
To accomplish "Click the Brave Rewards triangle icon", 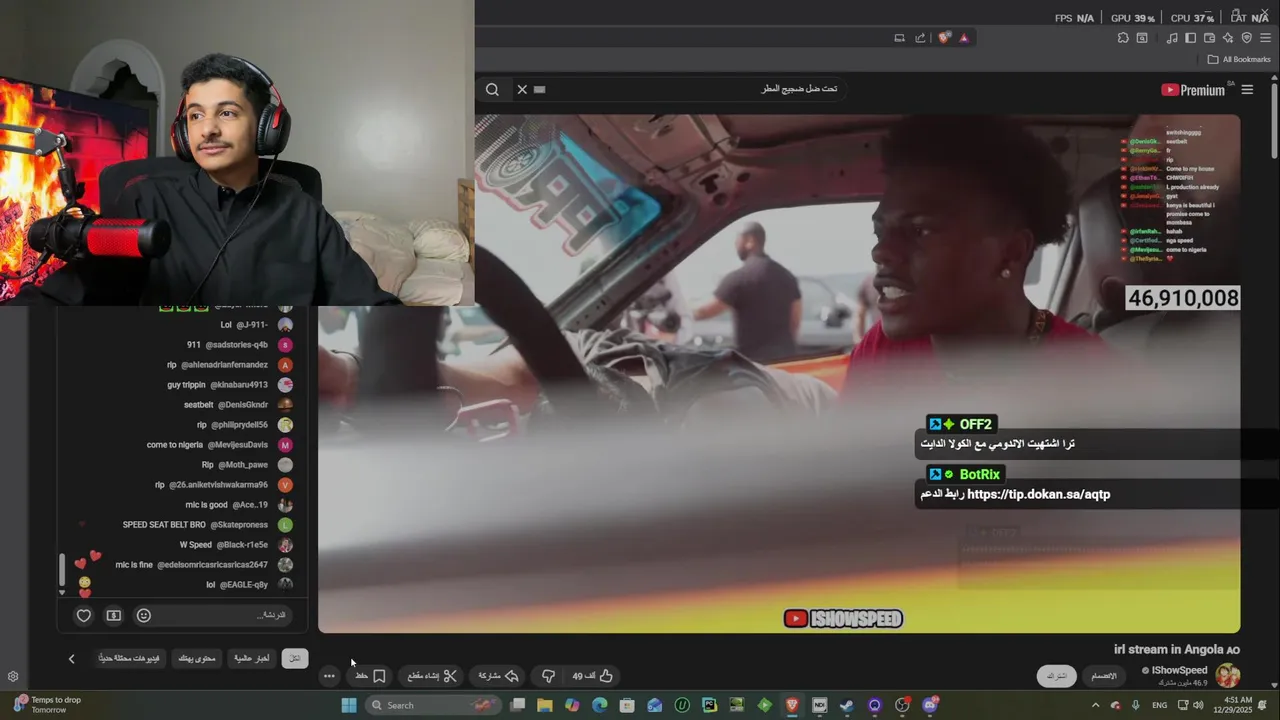I will click(x=964, y=38).
